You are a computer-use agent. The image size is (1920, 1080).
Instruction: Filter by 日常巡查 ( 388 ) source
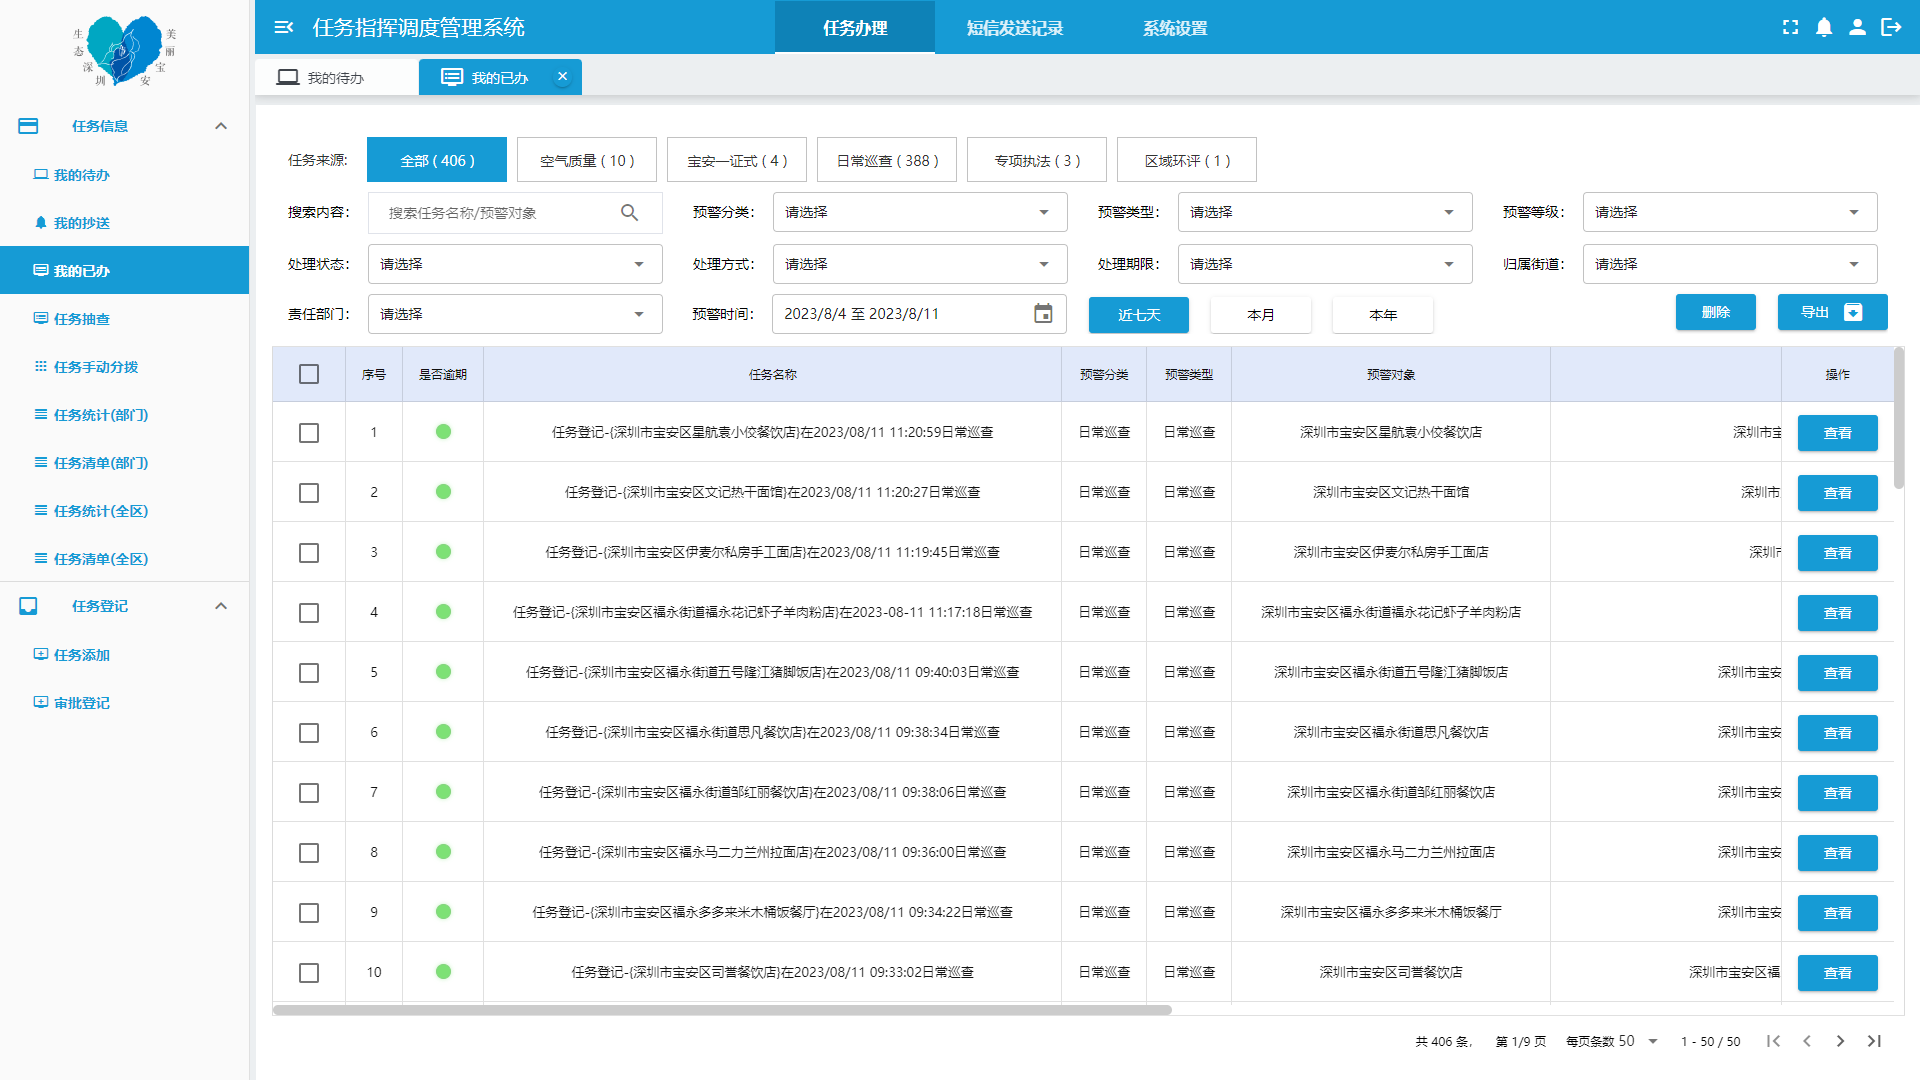(x=887, y=160)
